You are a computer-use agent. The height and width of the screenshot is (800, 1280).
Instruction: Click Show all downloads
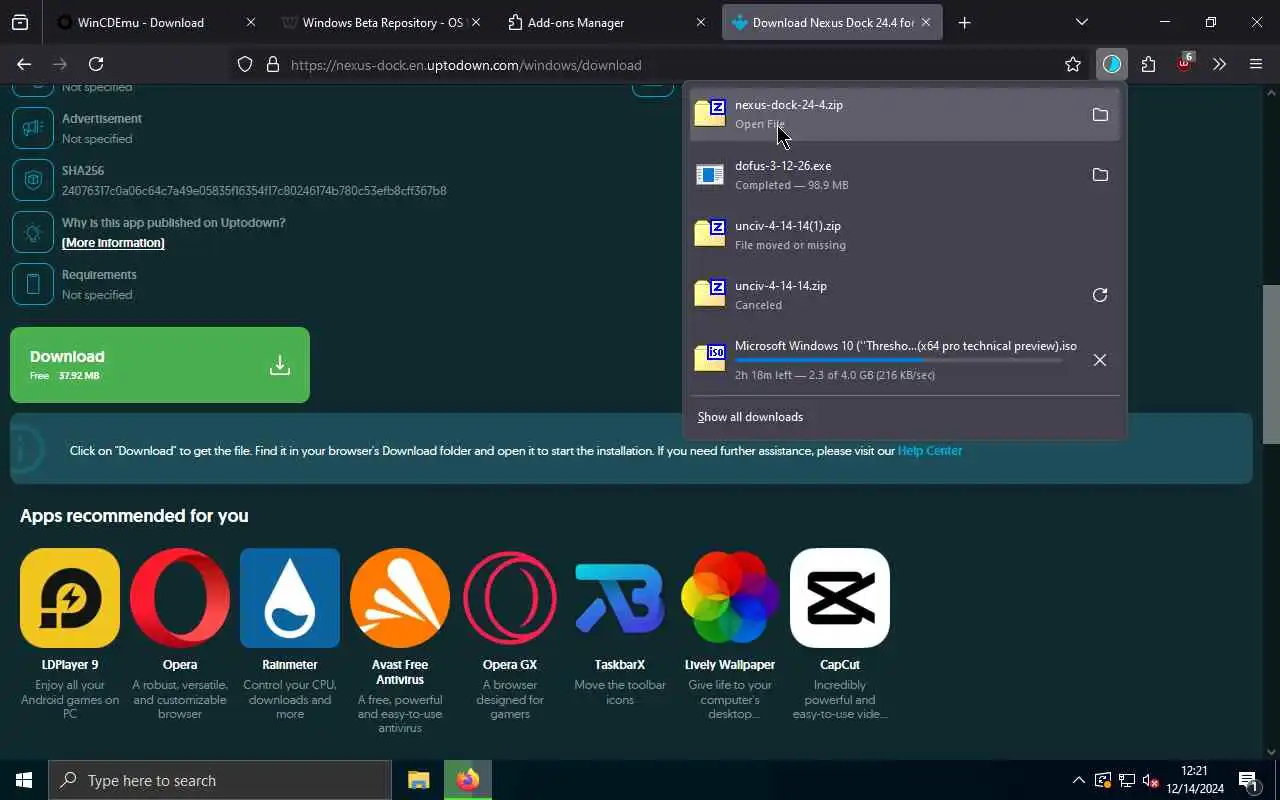coord(750,417)
